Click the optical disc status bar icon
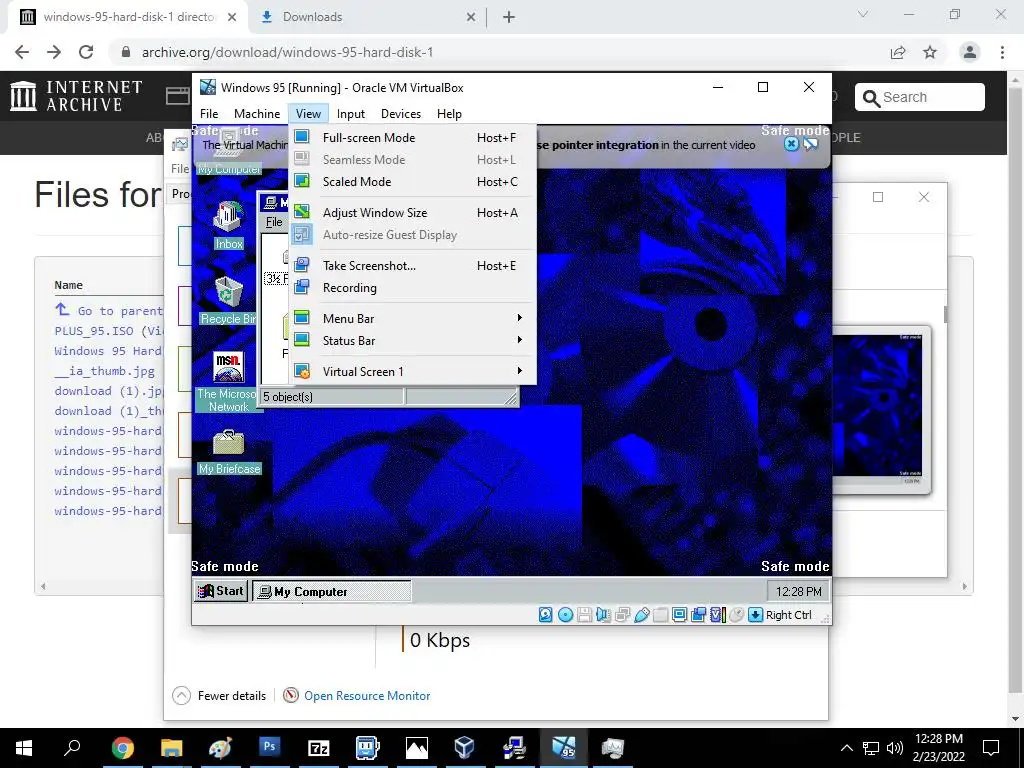The image size is (1024, 768). pyautogui.click(x=566, y=615)
